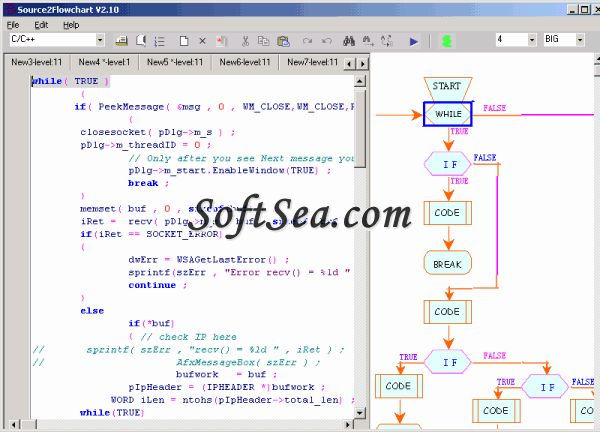This screenshot has height=432, width=600.
Task: Select the START flowchart node
Action: click(447, 89)
